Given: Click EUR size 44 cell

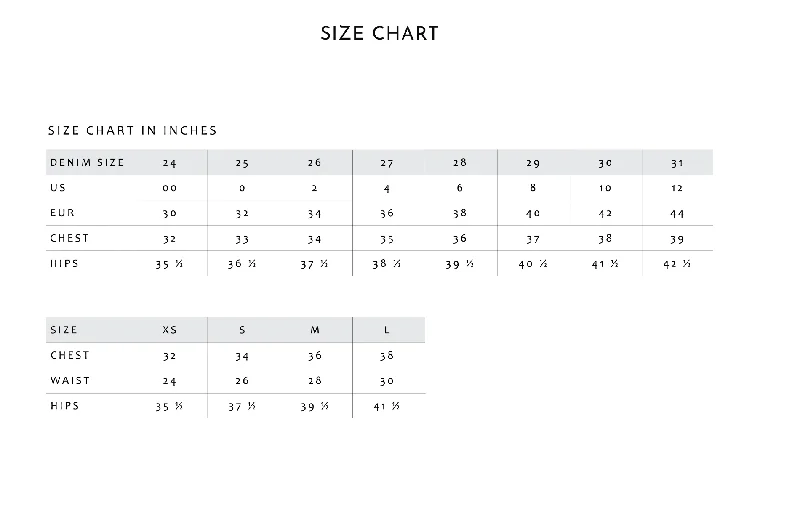Looking at the screenshot, I should pyautogui.click(x=677, y=214).
